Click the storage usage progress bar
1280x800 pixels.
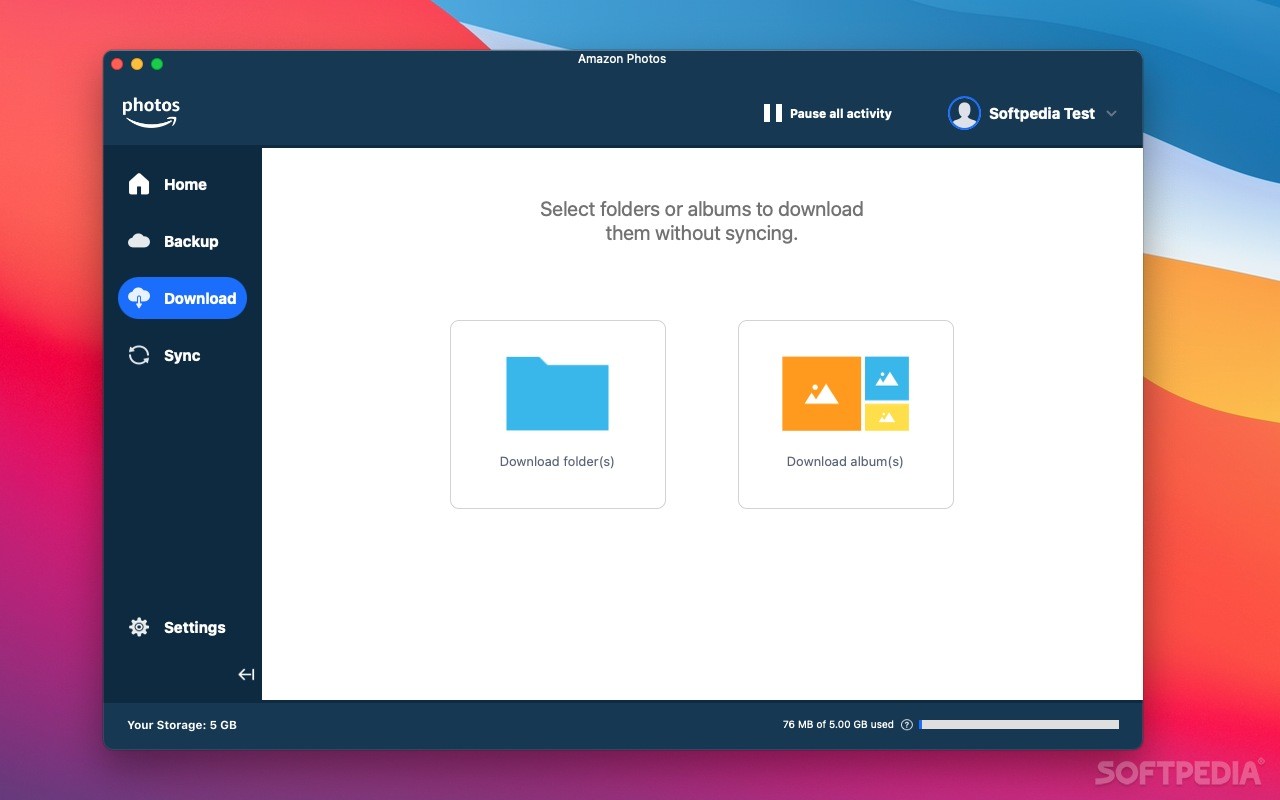(x=1019, y=724)
